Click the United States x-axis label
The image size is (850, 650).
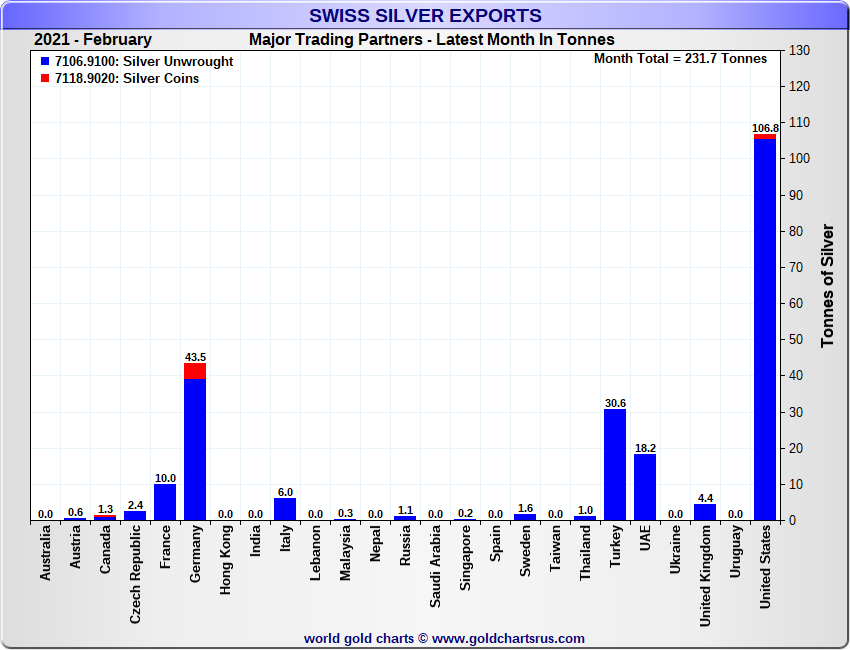click(765, 568)
